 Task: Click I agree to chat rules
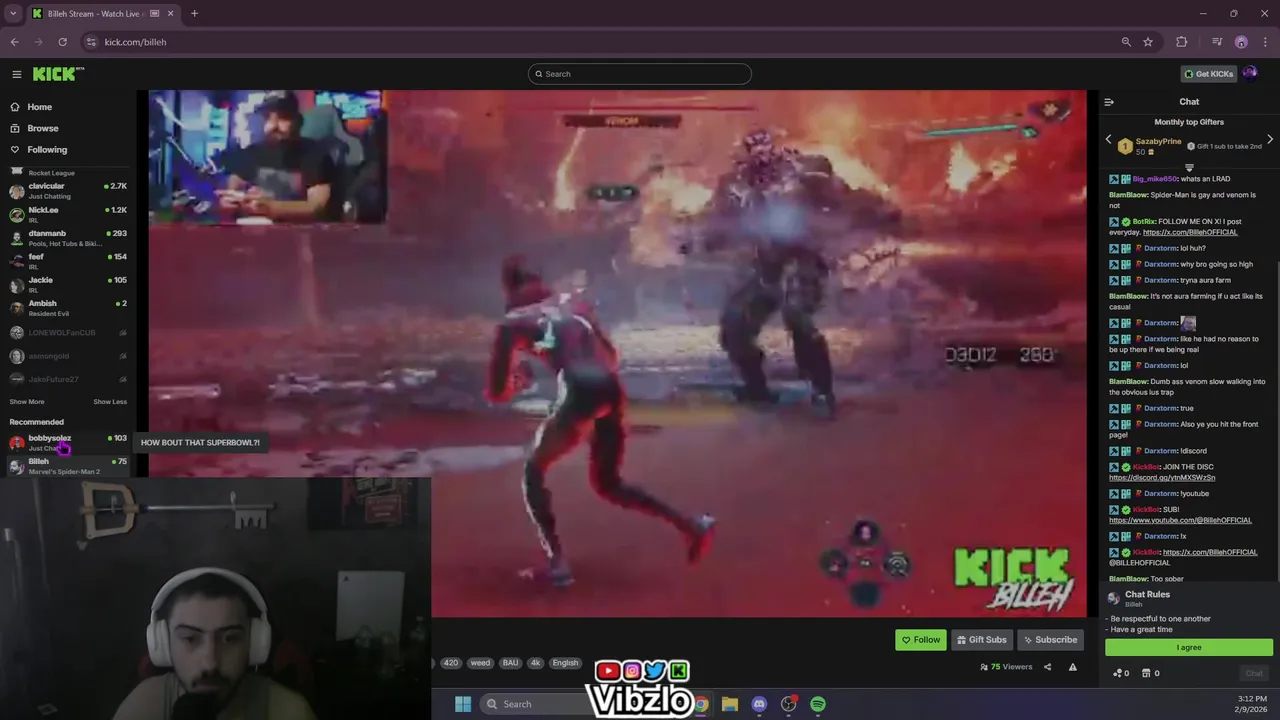[x=1189, y=648]
